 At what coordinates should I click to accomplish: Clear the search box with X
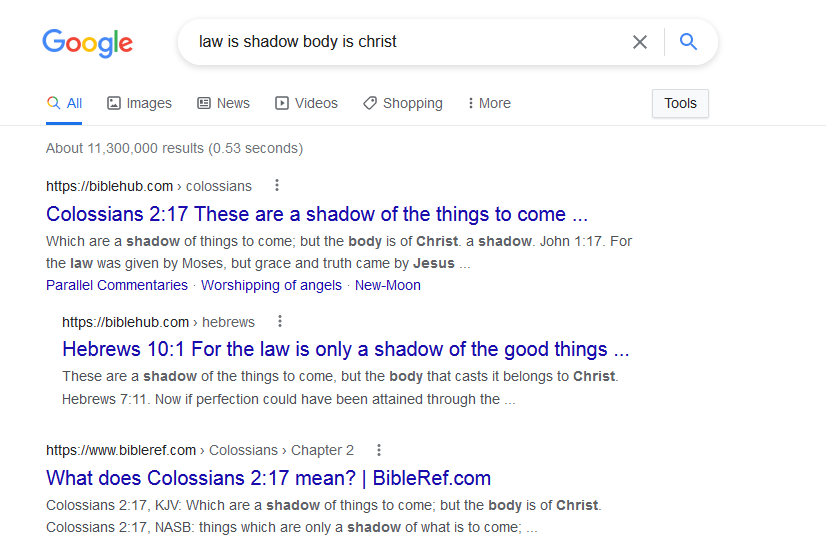(x=640, y=42)
